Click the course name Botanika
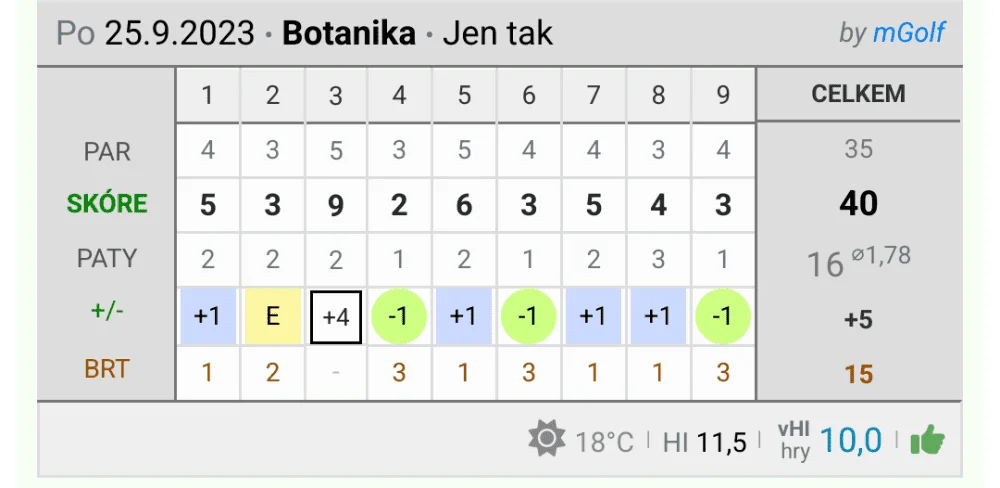This screenshot has height=488, width=1000. pyautogui.click(x=349, y=33)
